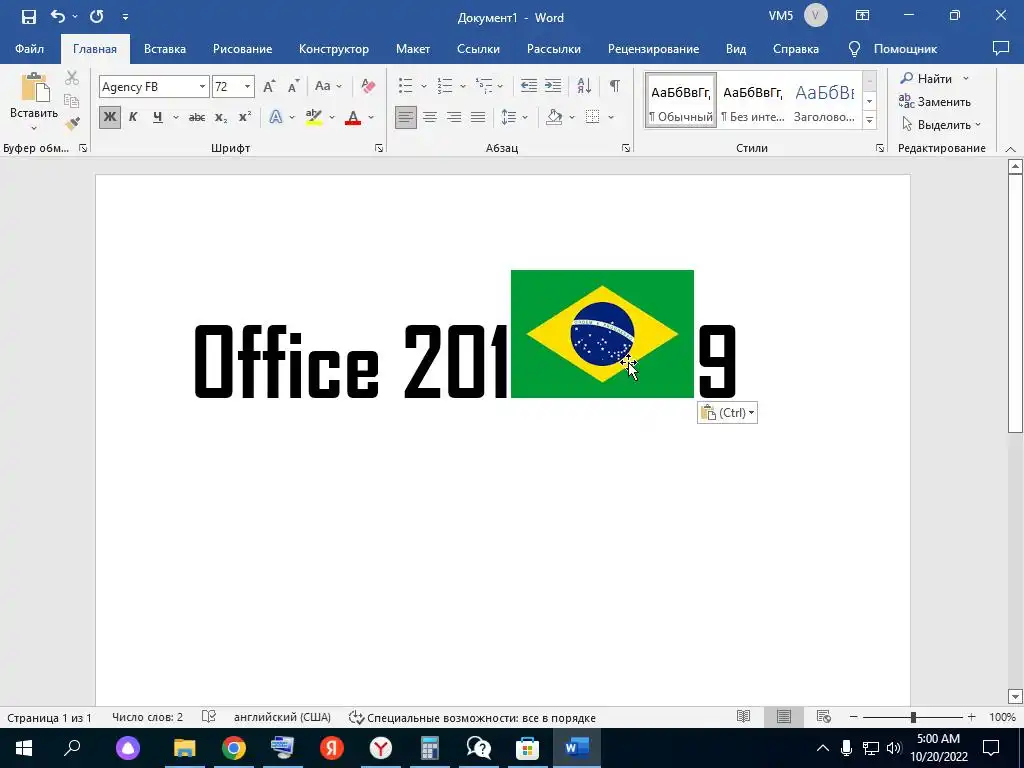The height and width of the screenshot is (768, 1024).
Task: Open the Calculator from the taskbar
Action: click(x=430, y=748)
